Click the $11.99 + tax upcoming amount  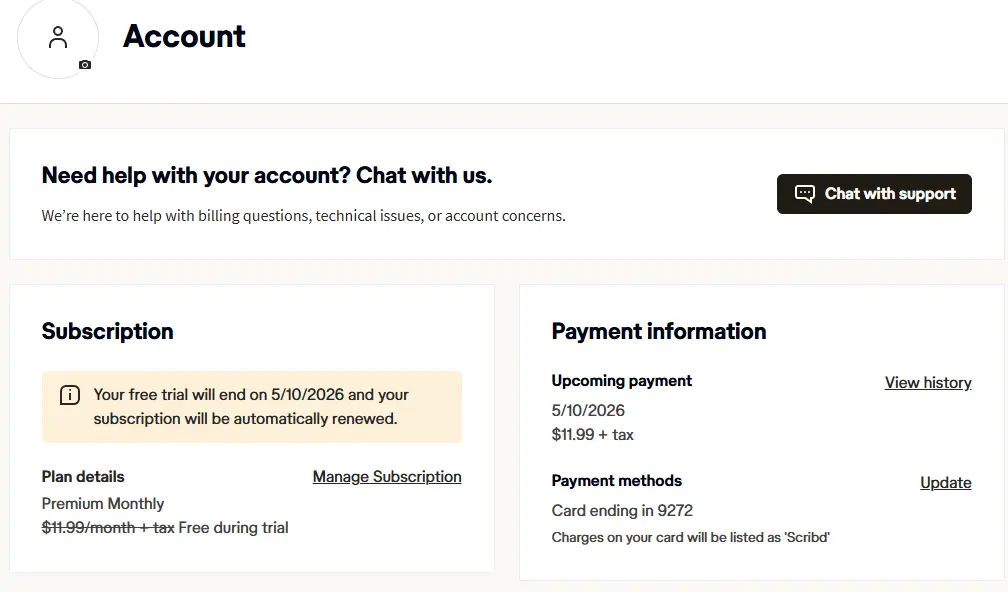[x=593, y=435]
